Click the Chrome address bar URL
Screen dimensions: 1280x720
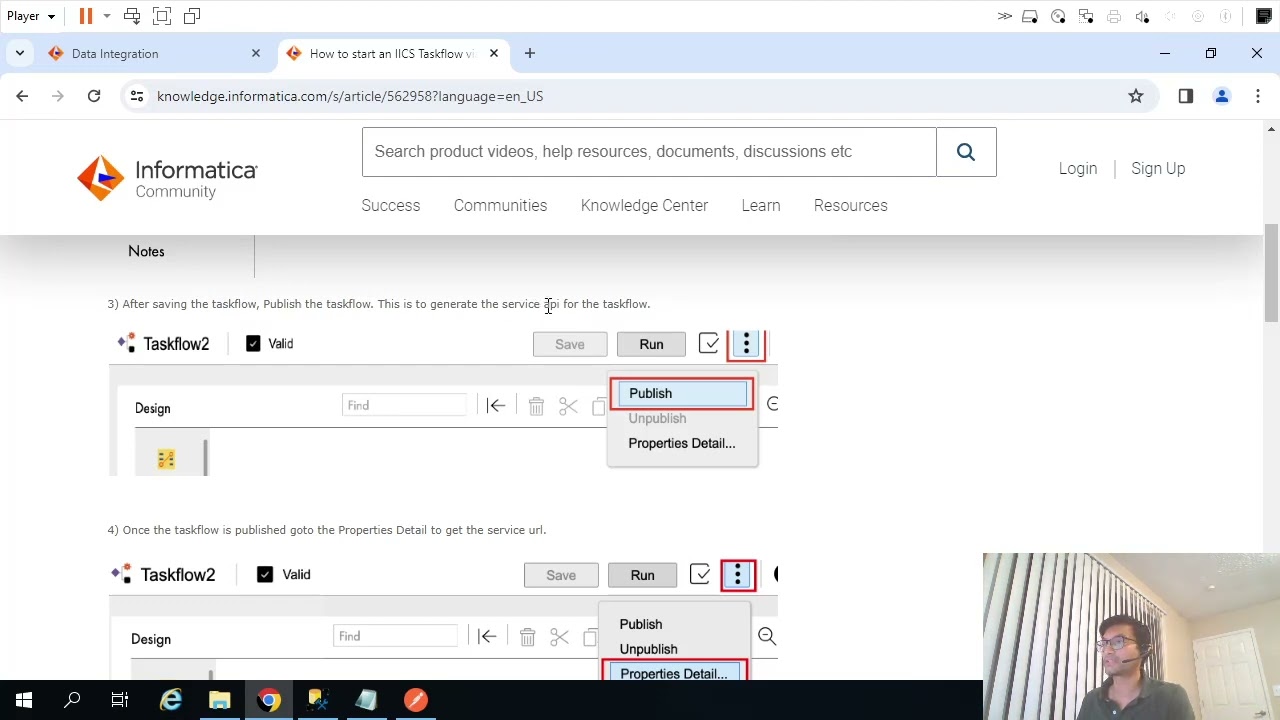click(350, 96)
